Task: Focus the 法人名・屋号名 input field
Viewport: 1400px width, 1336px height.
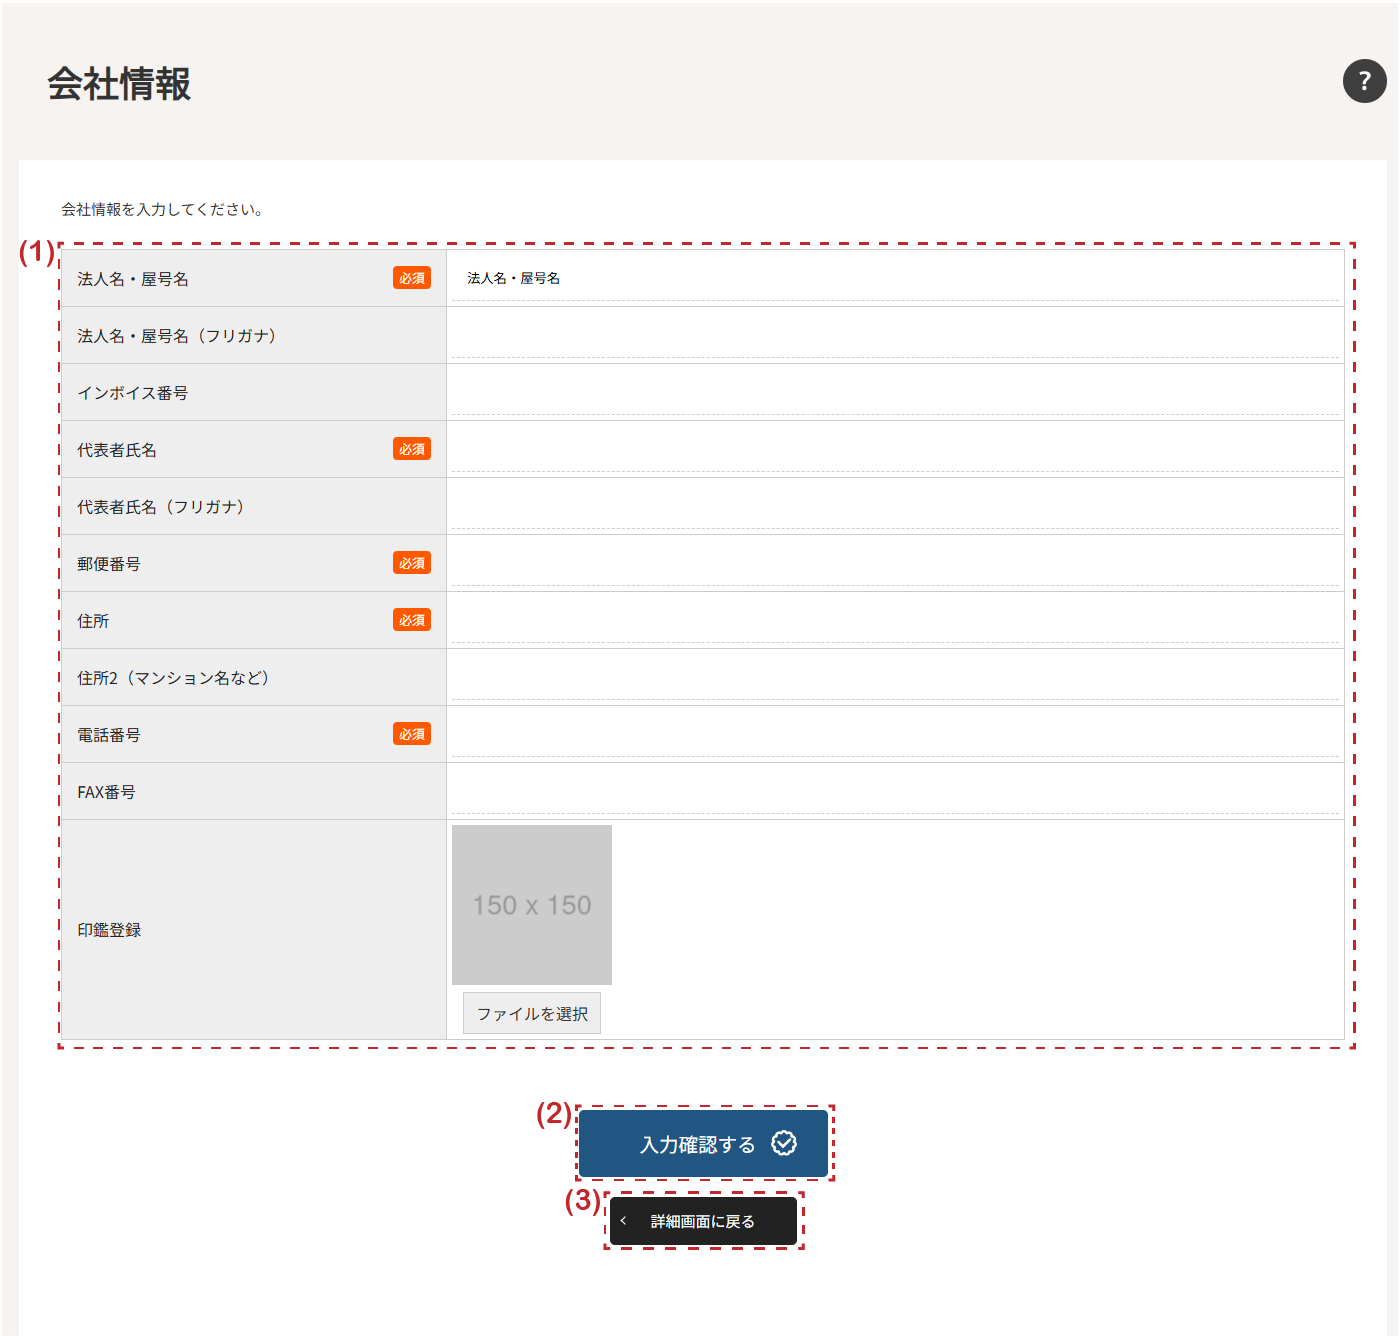Action: tap(894, 279)
